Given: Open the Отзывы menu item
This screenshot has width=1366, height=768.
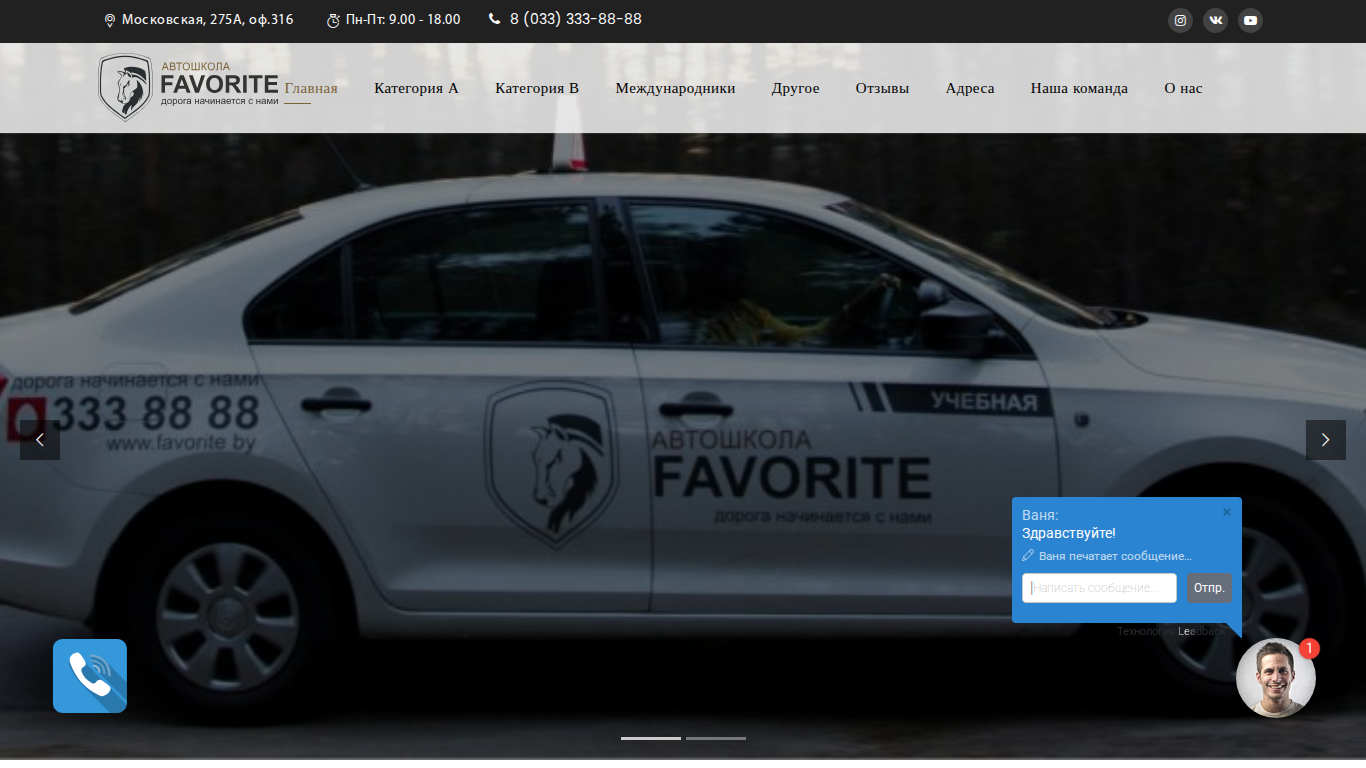Looking at the screenshot, I should coord(882,88).
